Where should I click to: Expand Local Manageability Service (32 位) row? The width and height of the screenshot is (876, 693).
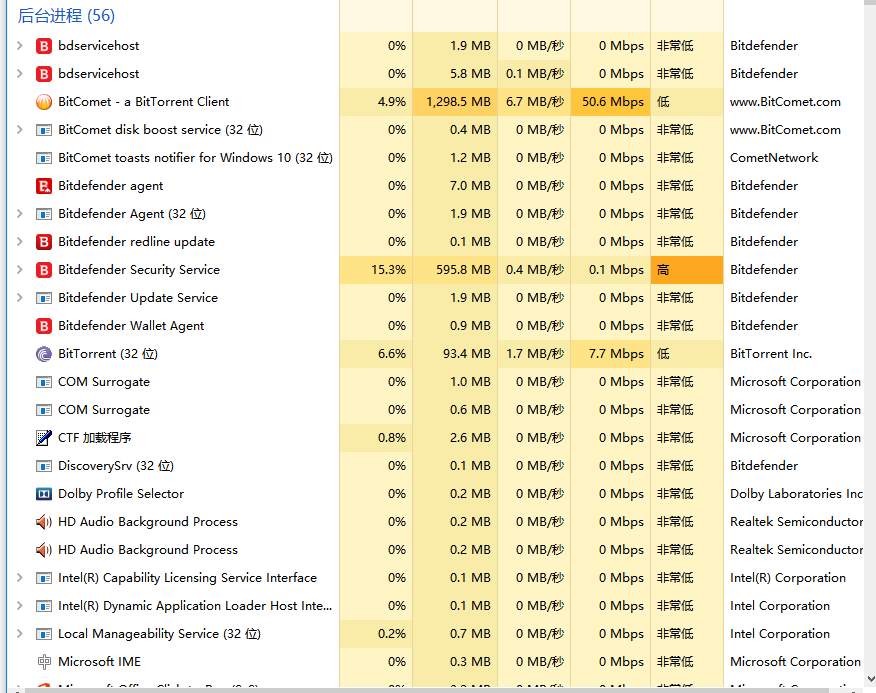pos(20,634)
